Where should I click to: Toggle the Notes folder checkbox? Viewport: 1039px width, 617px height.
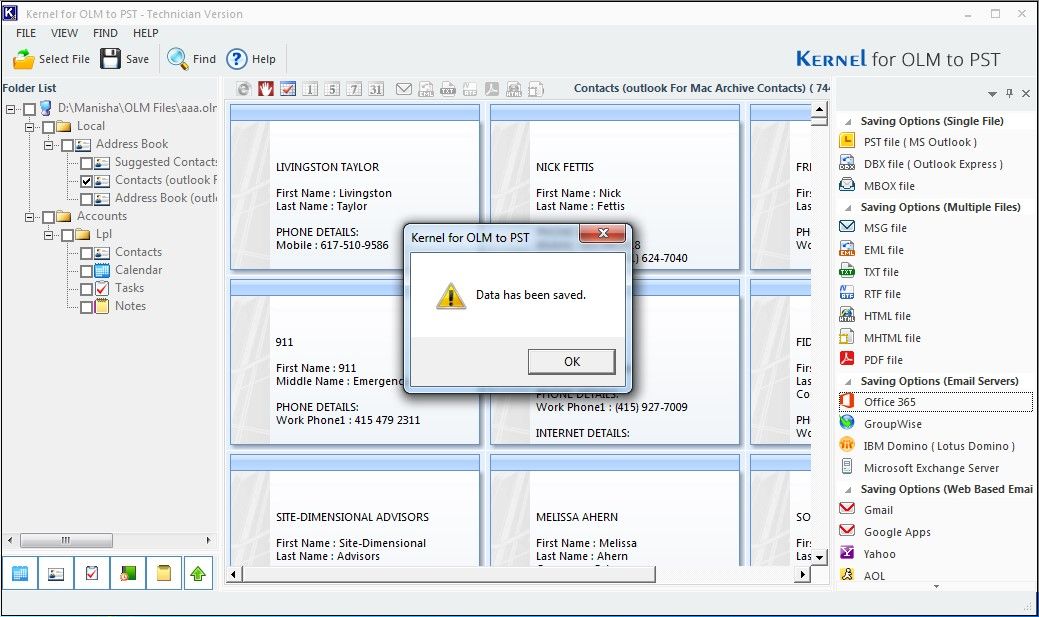86,306
